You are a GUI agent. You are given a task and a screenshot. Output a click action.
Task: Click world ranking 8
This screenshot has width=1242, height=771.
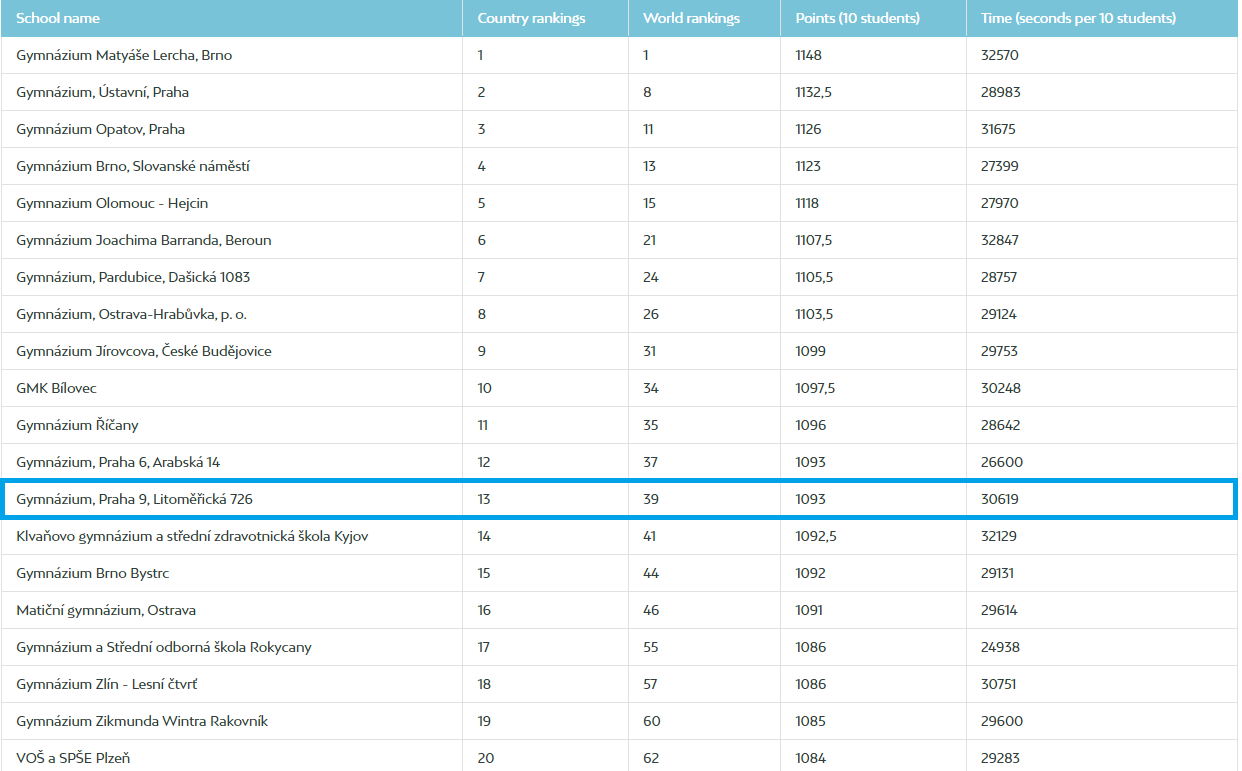tap(647, 92)
